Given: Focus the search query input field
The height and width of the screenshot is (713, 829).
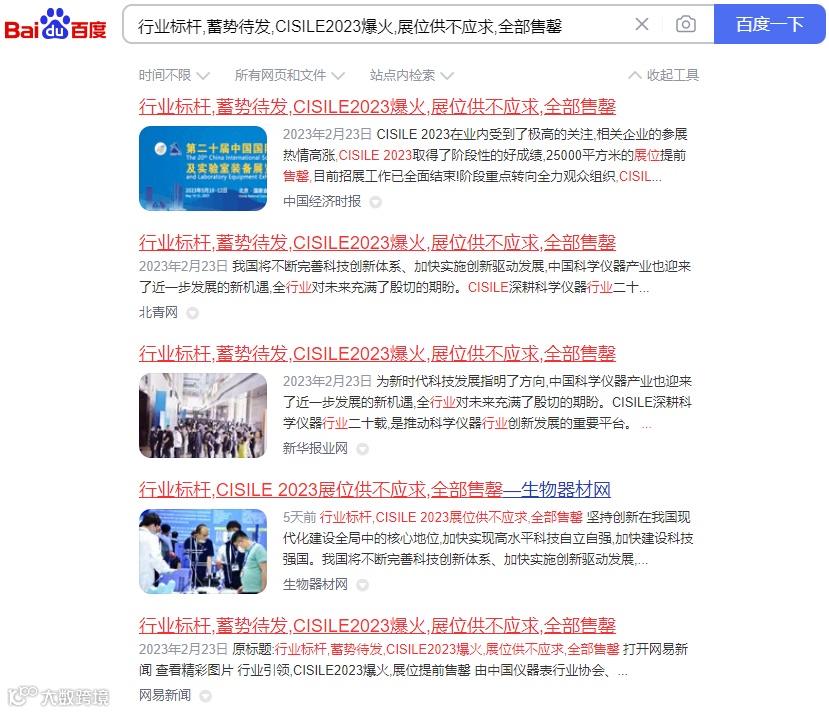Looking at the screenshot, I should (x=381, y=25).
